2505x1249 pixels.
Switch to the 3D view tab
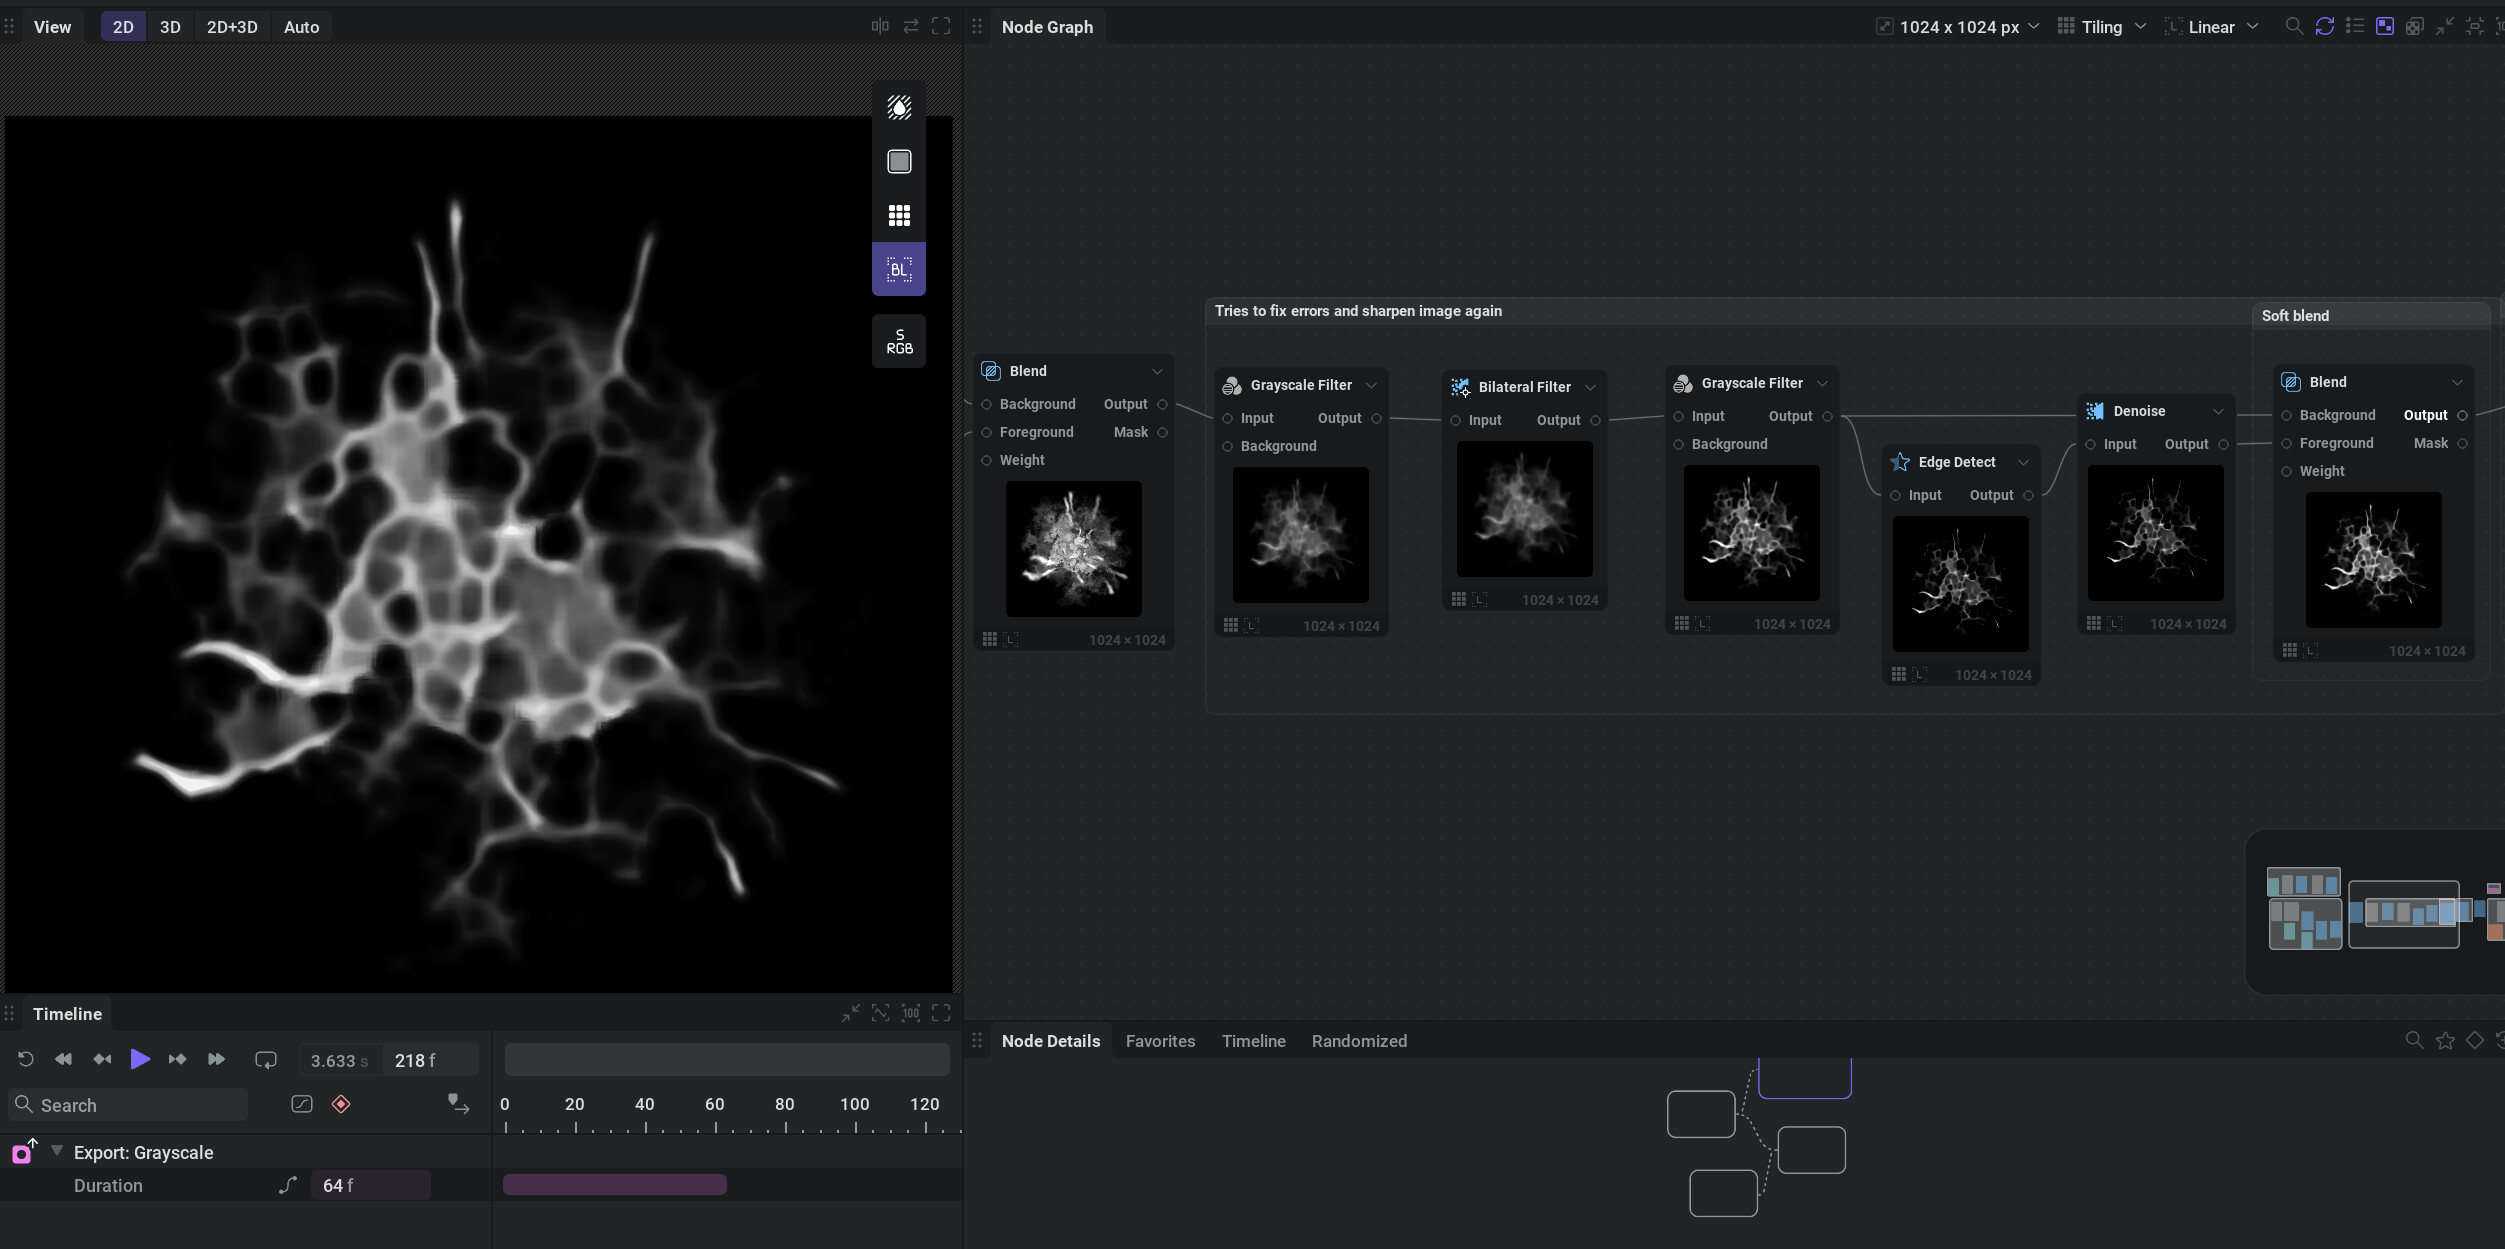pos(169,26)
